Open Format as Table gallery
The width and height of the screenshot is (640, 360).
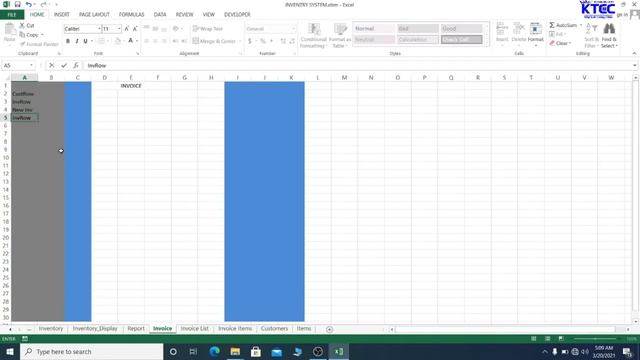tap(340, 36)
